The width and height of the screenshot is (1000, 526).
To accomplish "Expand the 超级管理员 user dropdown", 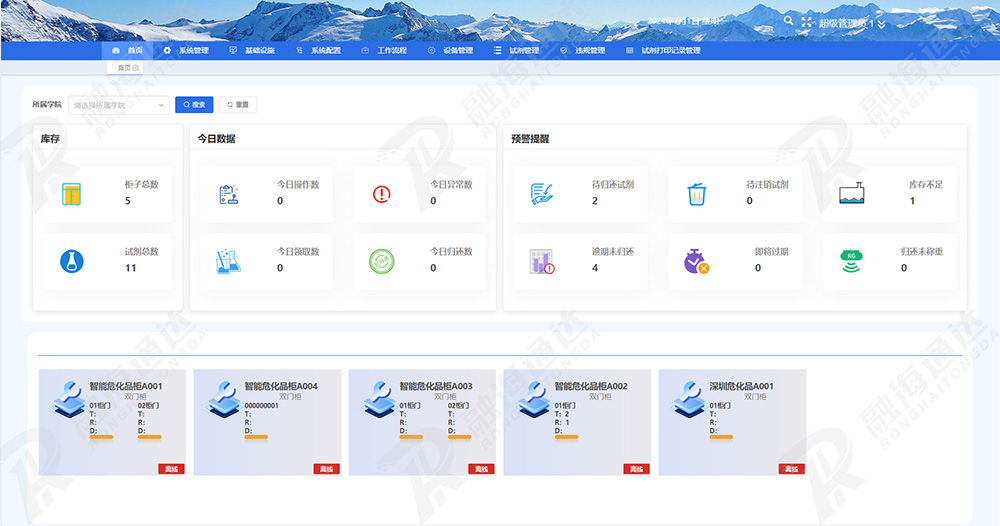I will click(852, 24).
